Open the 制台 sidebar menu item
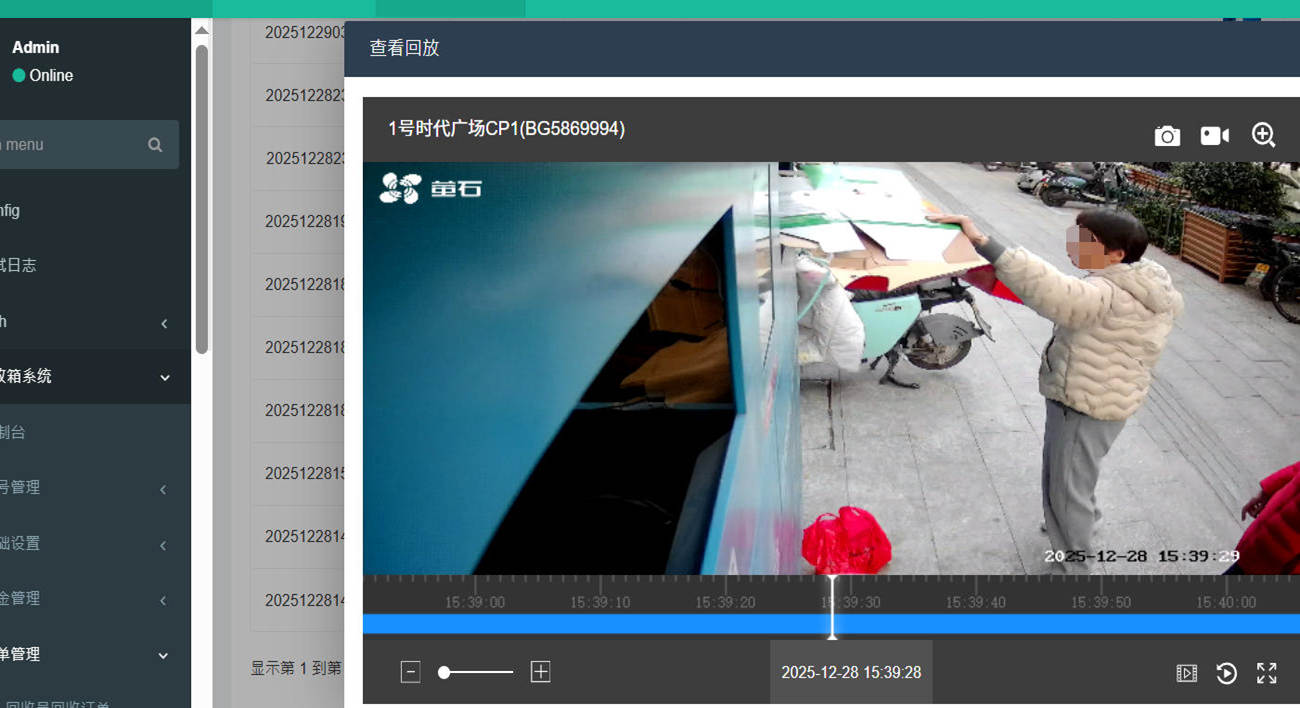 (13, 433)
